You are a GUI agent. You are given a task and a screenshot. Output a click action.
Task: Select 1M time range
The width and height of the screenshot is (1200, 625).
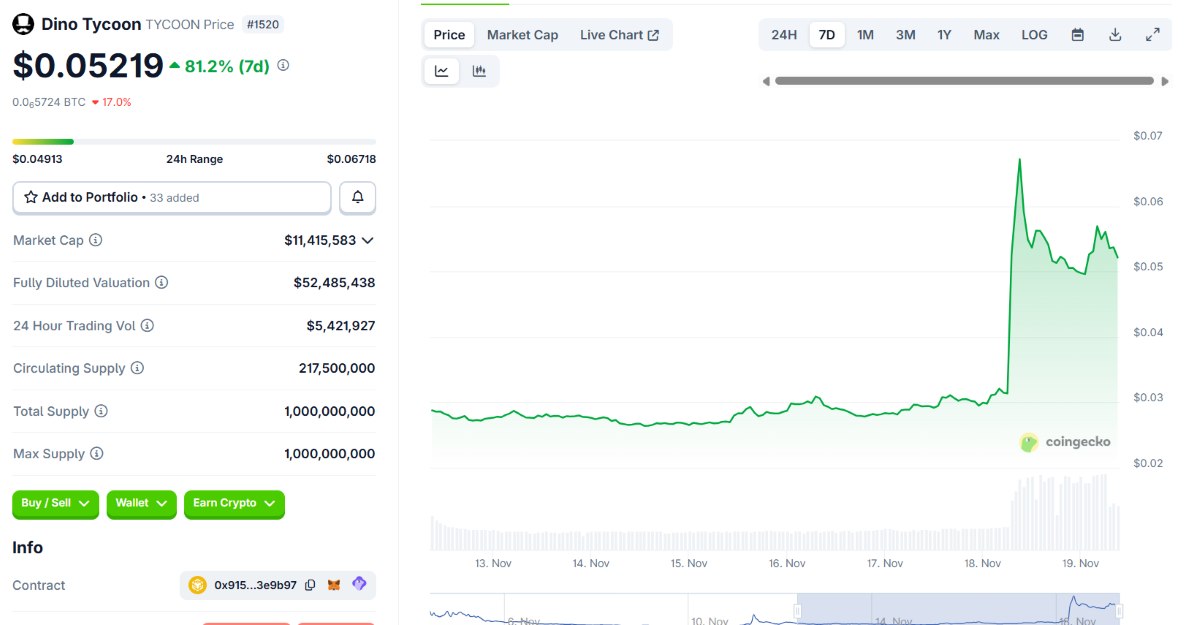click(866, 35)
